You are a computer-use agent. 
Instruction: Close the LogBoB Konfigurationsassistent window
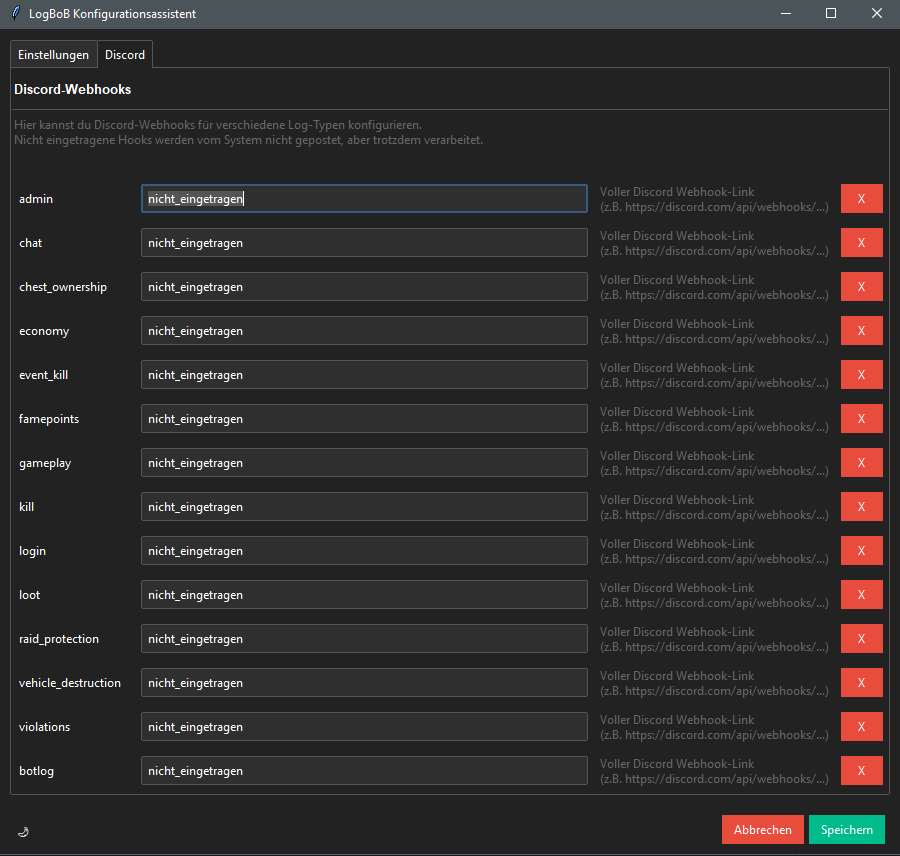[x=876, y=13]
